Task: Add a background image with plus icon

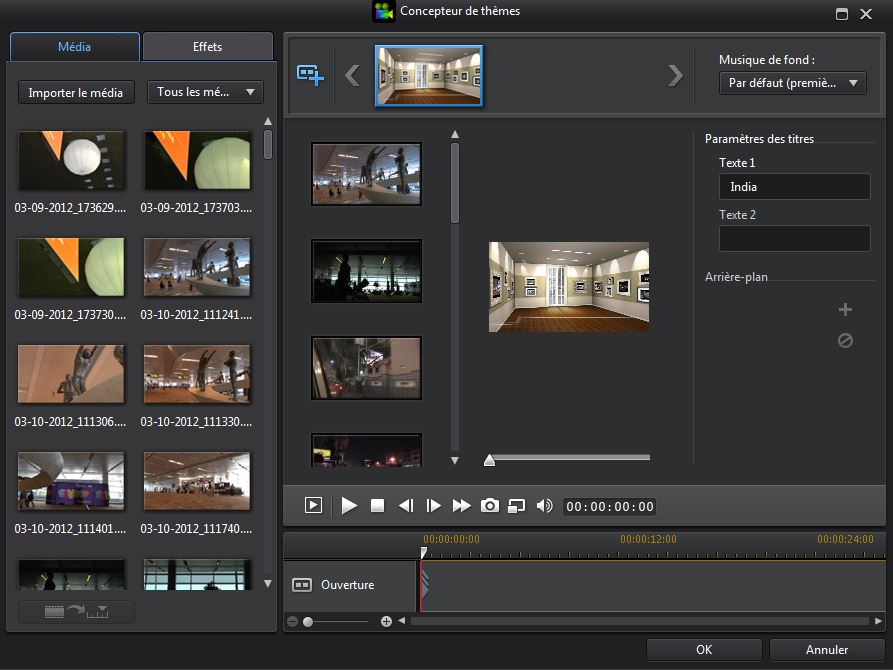Action: [845, 310]
